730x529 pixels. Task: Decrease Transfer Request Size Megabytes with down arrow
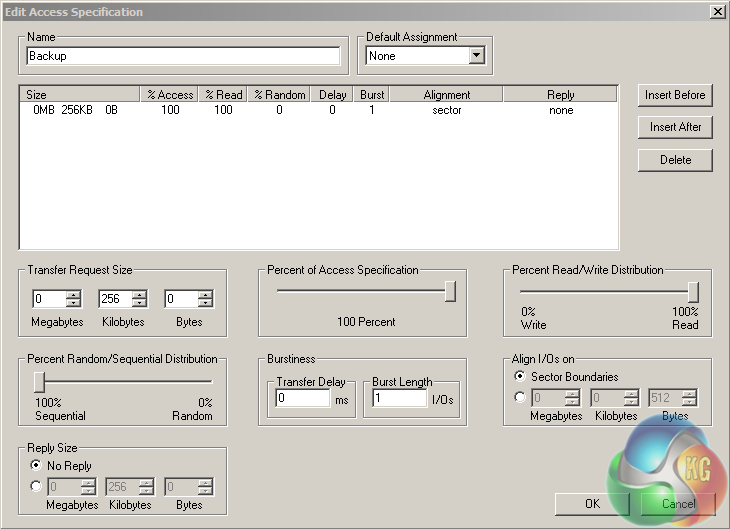pos(73,303)
